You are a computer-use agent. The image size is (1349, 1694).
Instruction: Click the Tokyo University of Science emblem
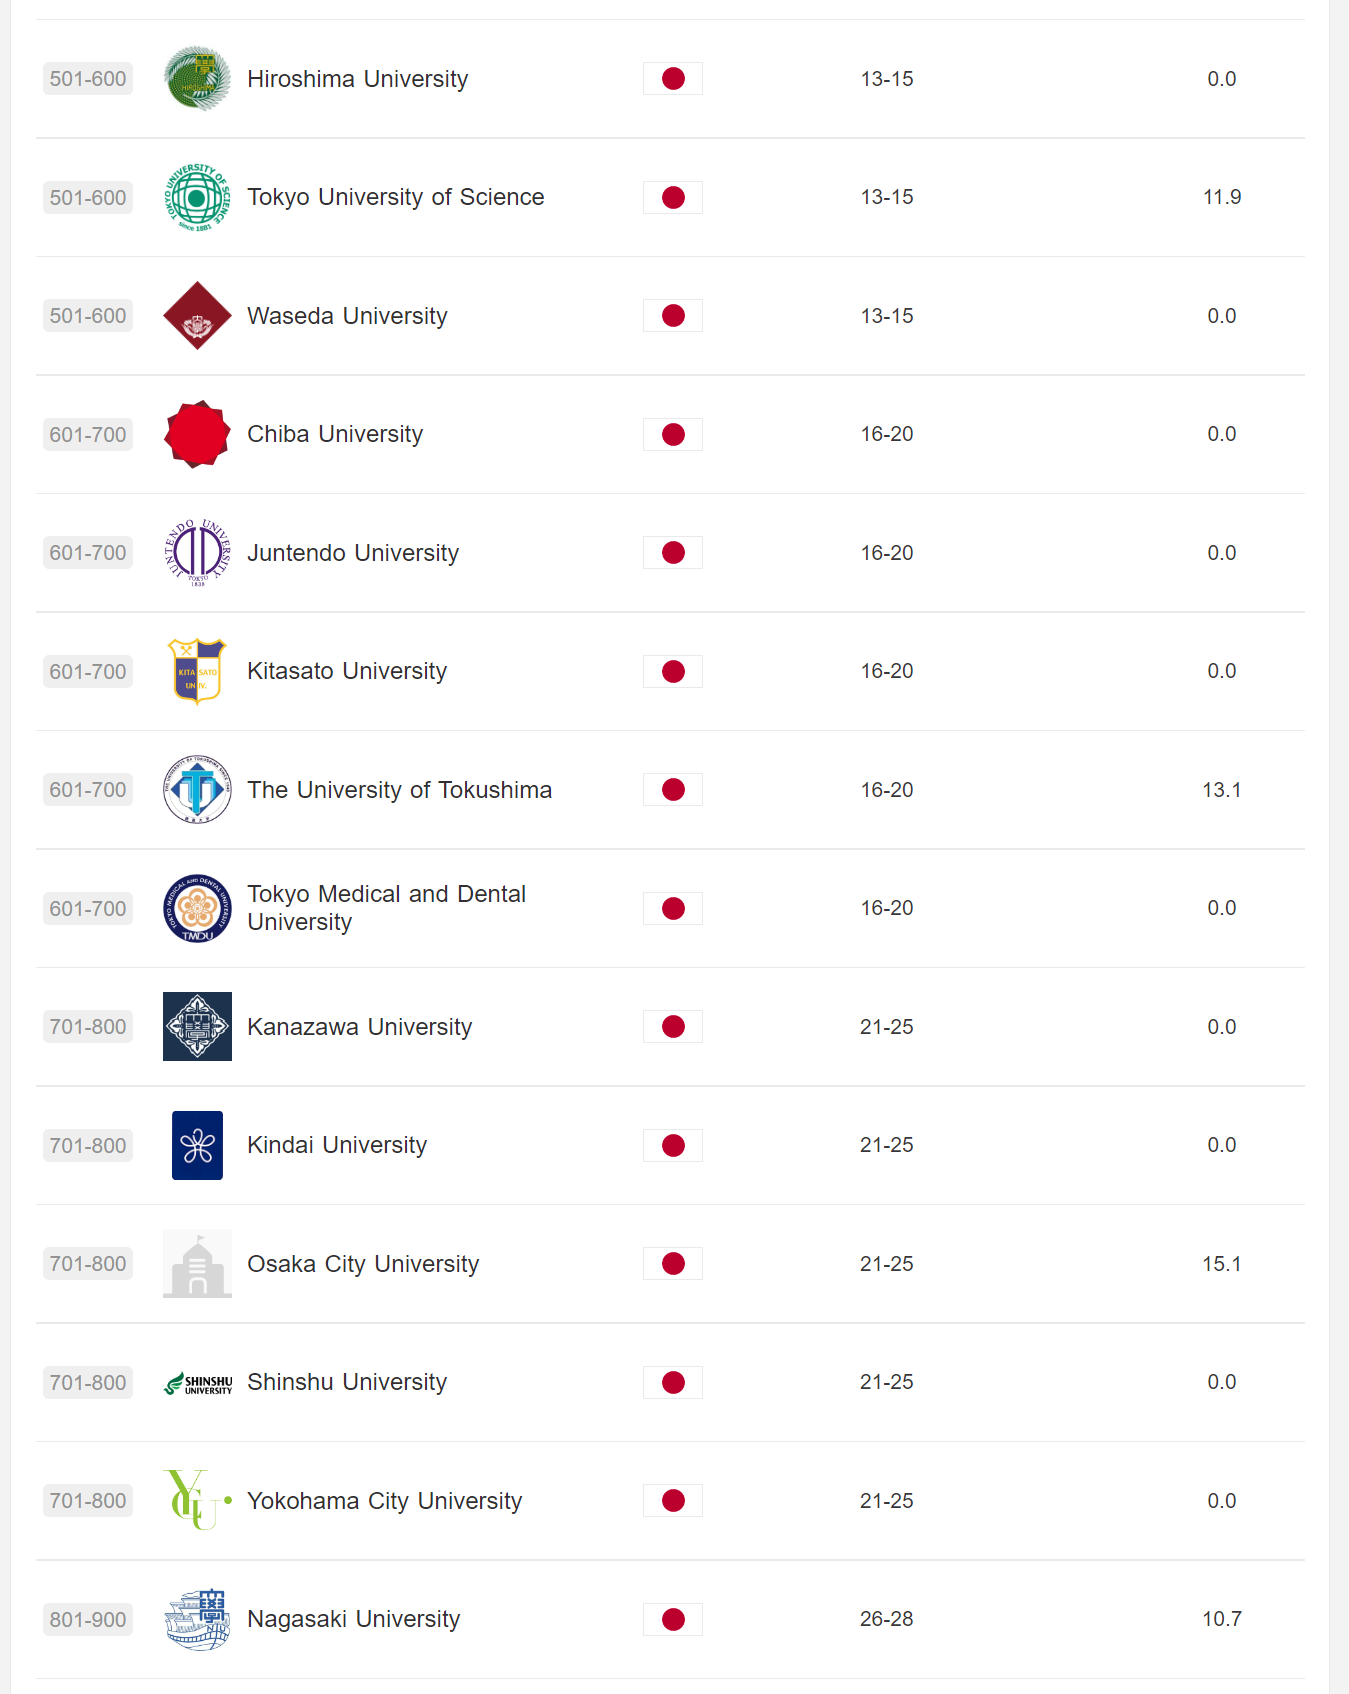[x=197, y=198]
